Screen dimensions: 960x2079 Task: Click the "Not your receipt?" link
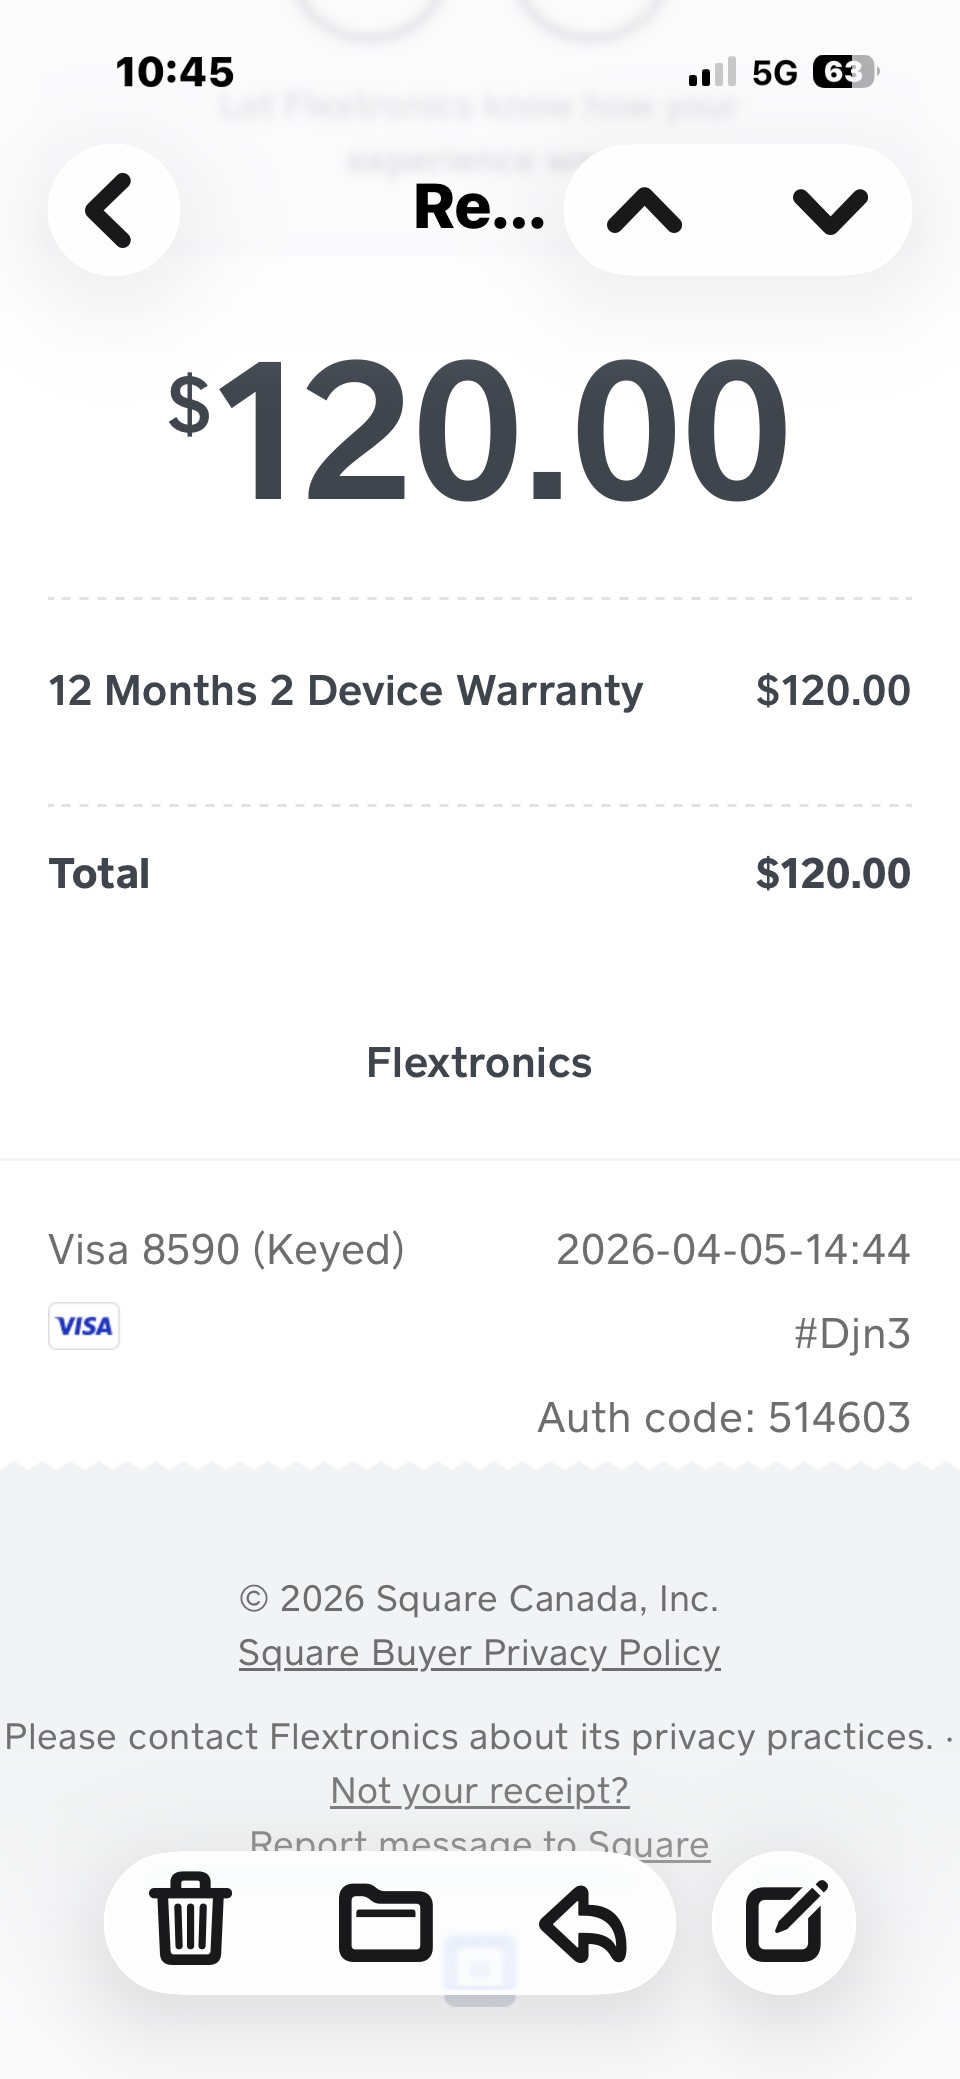[x=479, y=1790]
